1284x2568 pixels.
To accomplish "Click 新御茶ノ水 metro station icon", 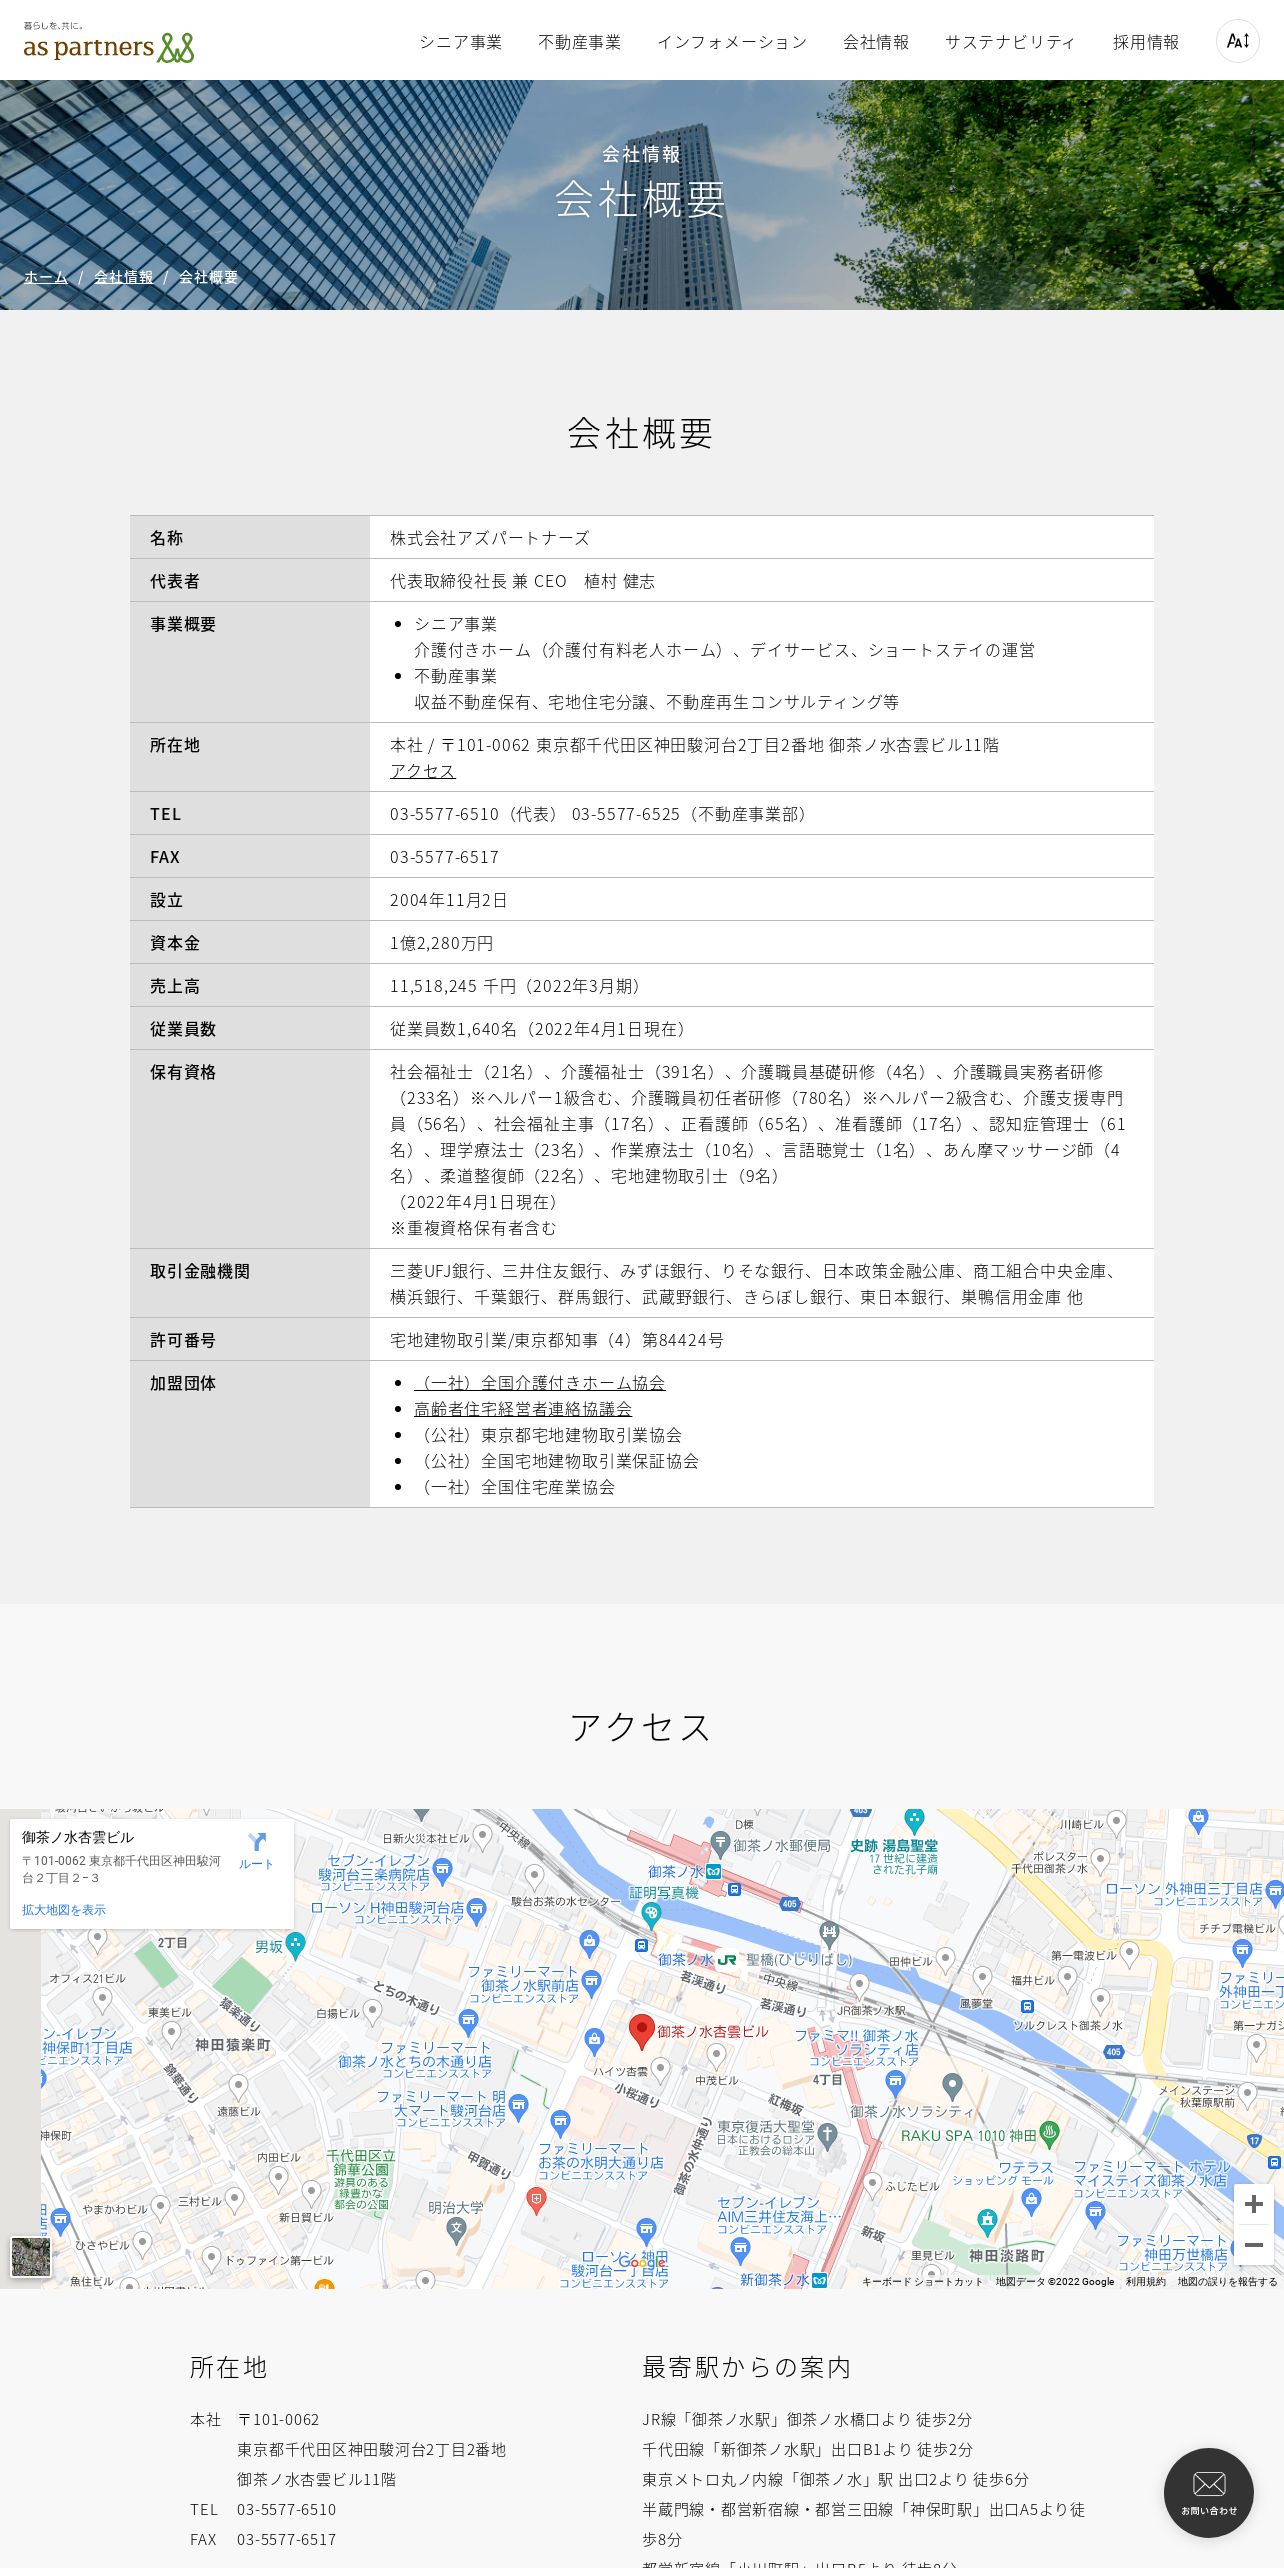I will 820,2280.
